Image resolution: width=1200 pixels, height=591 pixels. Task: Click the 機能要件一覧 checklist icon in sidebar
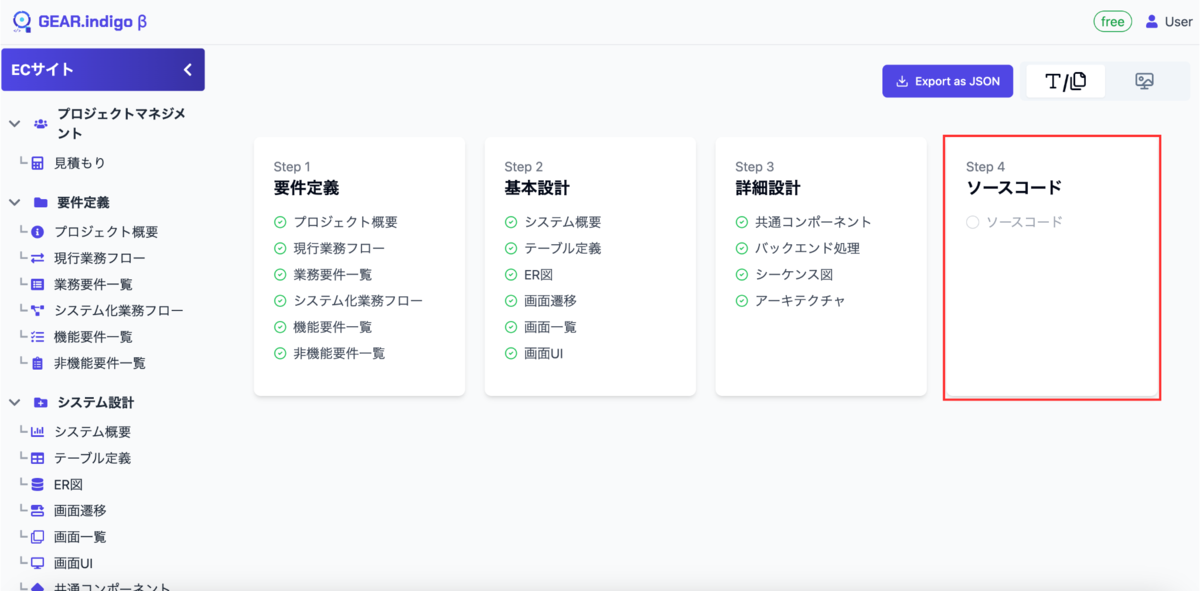(37, 337)
